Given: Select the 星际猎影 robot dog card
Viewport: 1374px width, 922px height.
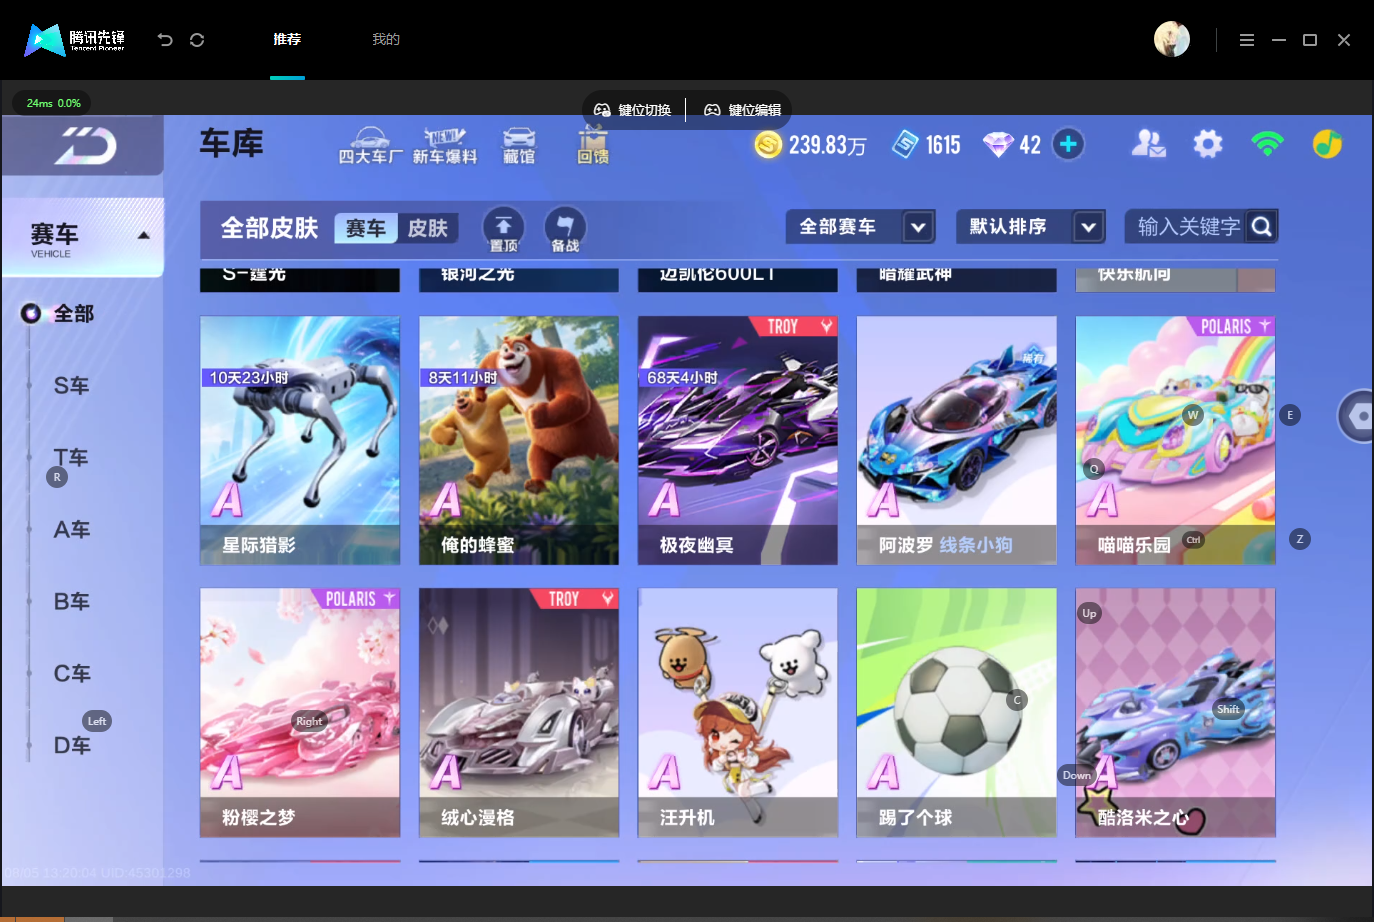Looking at the screenshot, I should tap(300, 441).
